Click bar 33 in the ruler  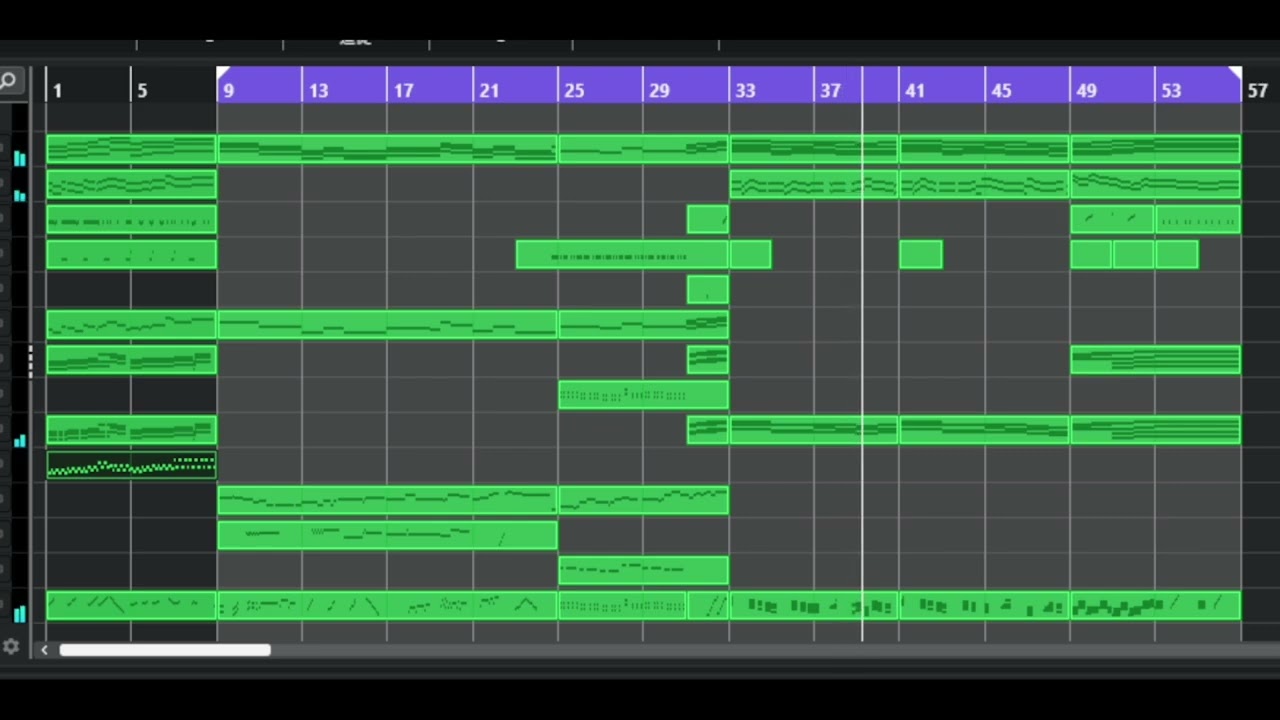745,91
